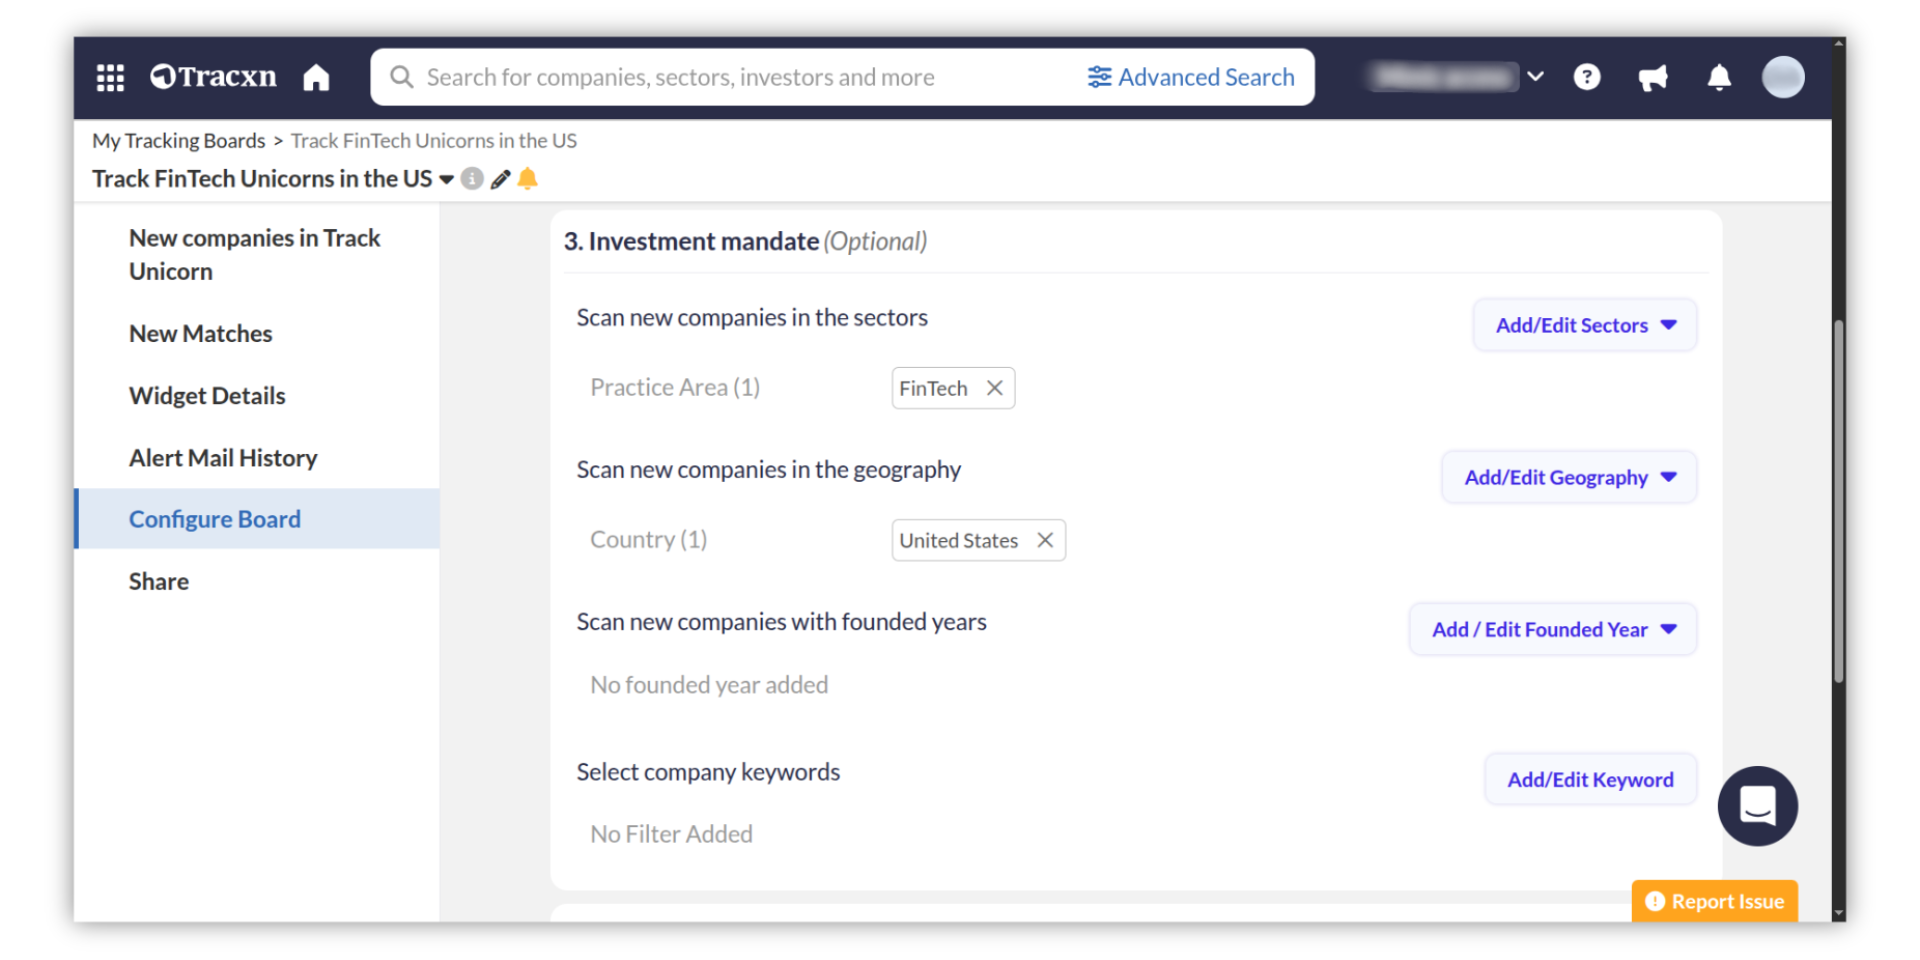Viewport: 1920px width, 960px height.
Task: Show board info icon next to title
Action: coord(472,179)
